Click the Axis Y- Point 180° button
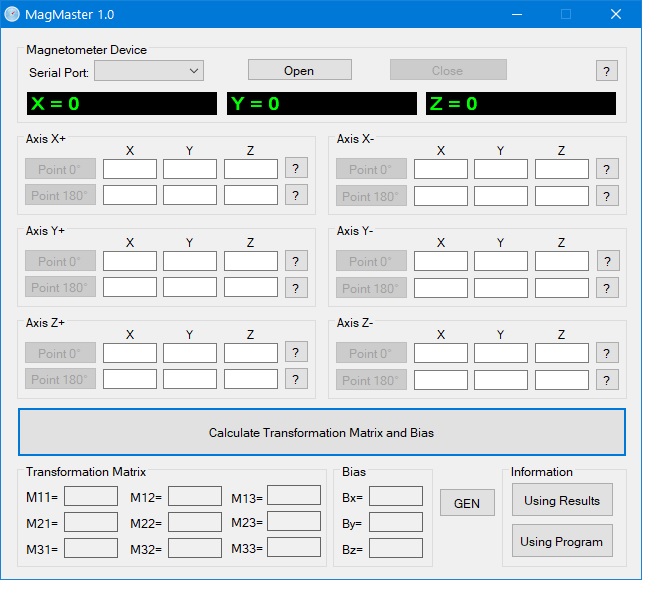Screen dimensions: 657x596 371,288
